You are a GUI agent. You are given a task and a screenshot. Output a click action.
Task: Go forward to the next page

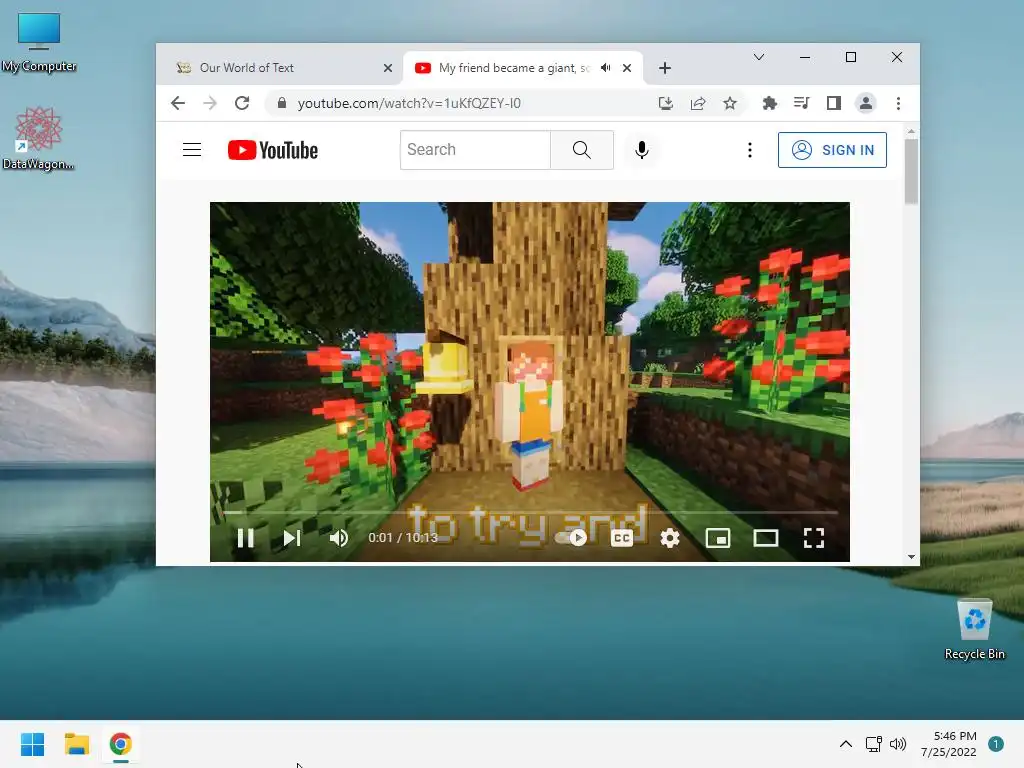210,103
